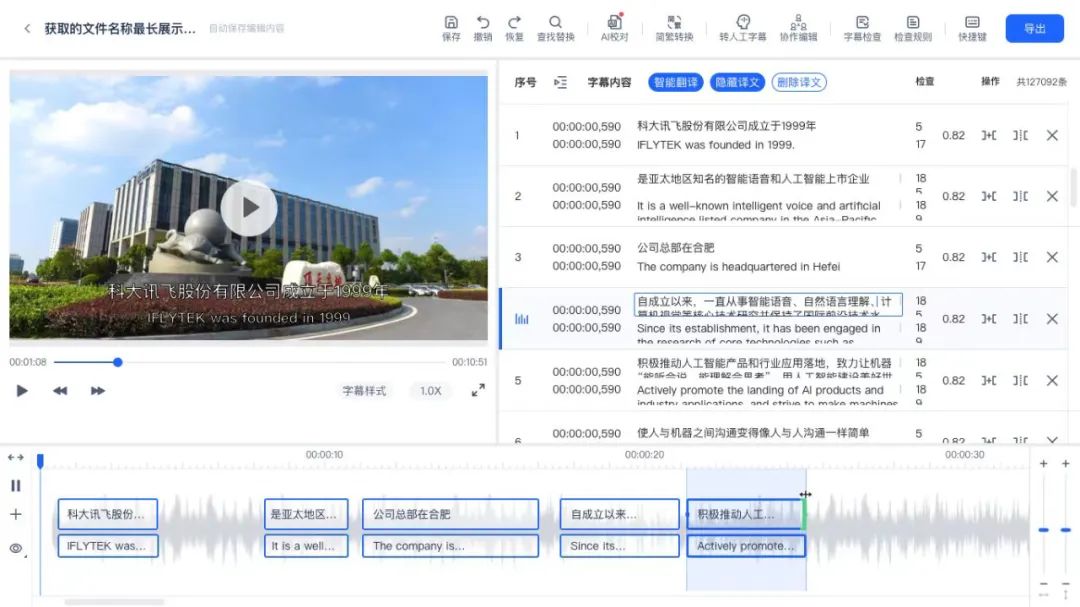Open 简繁转换 simplified-traditional conversion

(x=674, y=28)
